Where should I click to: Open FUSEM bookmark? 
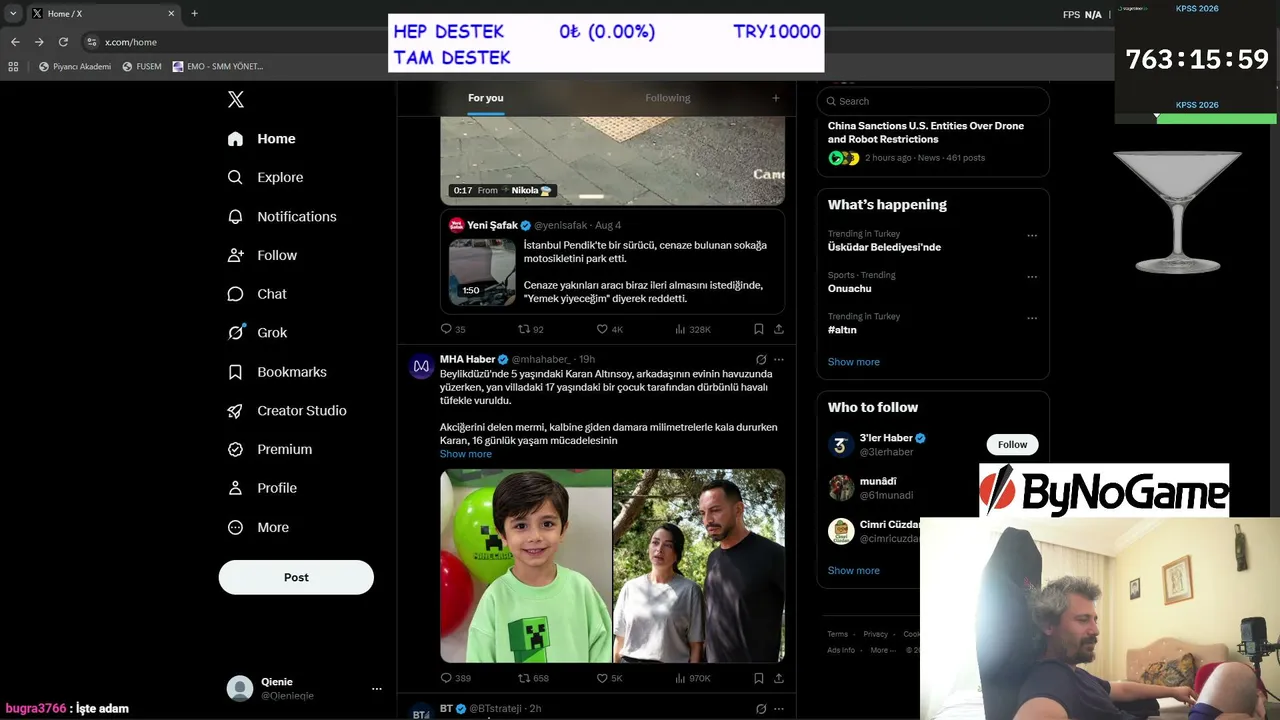point(142,67)
